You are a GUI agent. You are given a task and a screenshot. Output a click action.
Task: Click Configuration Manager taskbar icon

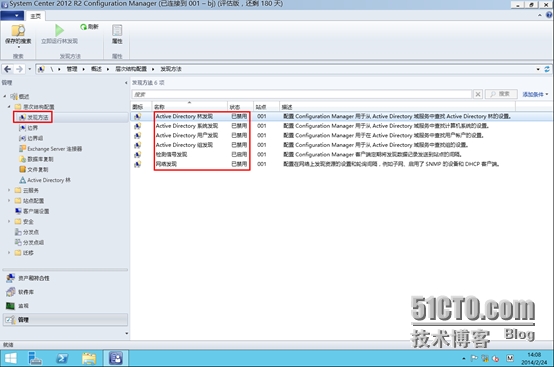[116, 359]
